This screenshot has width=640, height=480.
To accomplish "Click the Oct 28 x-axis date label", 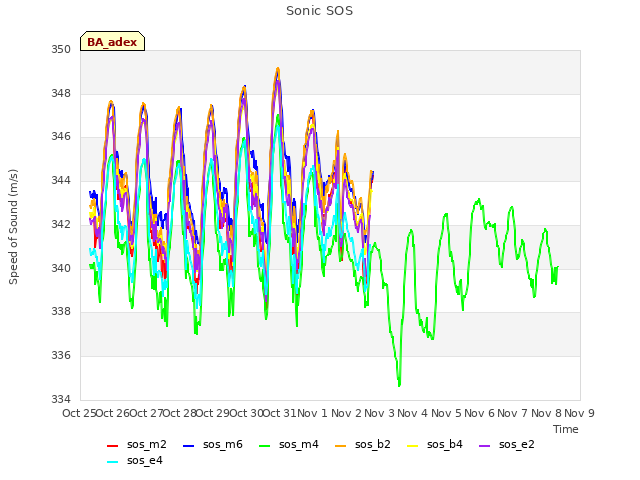I will click(180, 413).
